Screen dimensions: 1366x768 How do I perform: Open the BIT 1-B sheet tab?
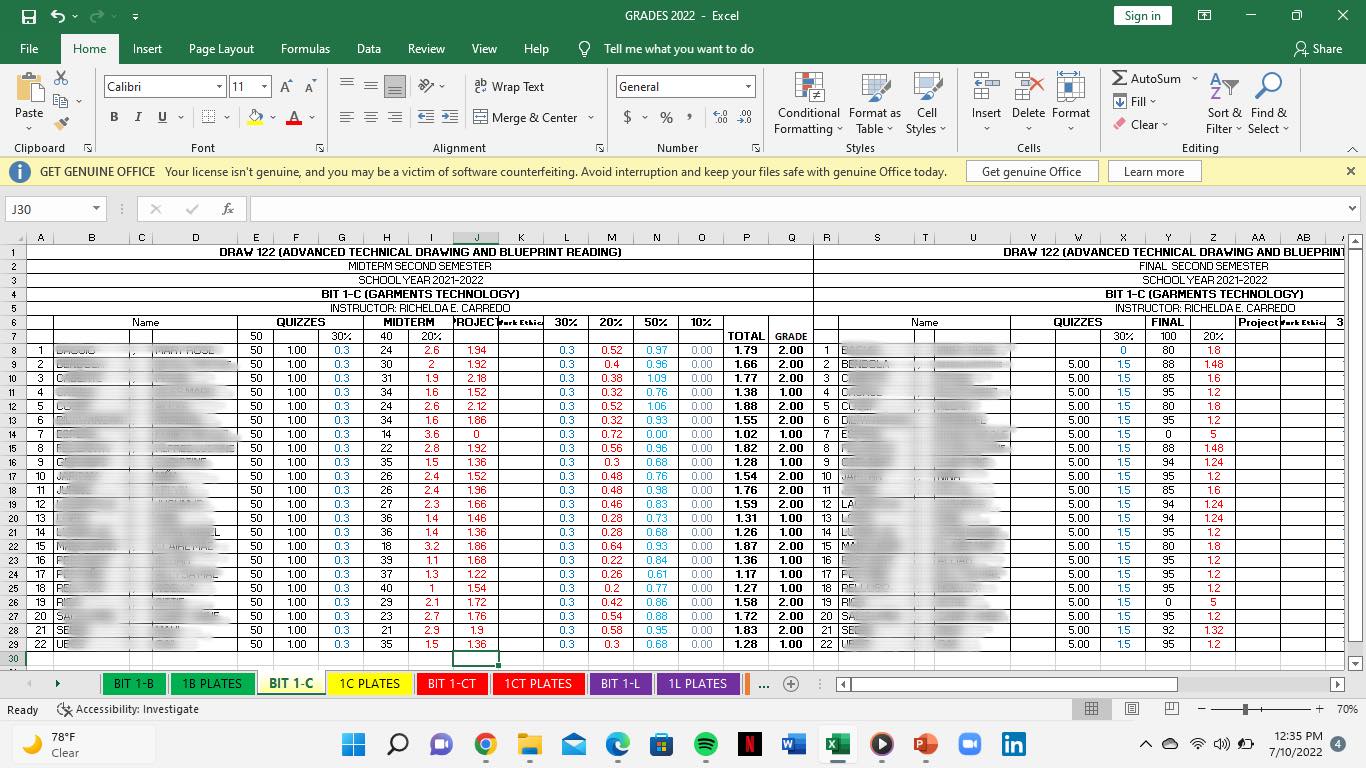tap(134, 684)
